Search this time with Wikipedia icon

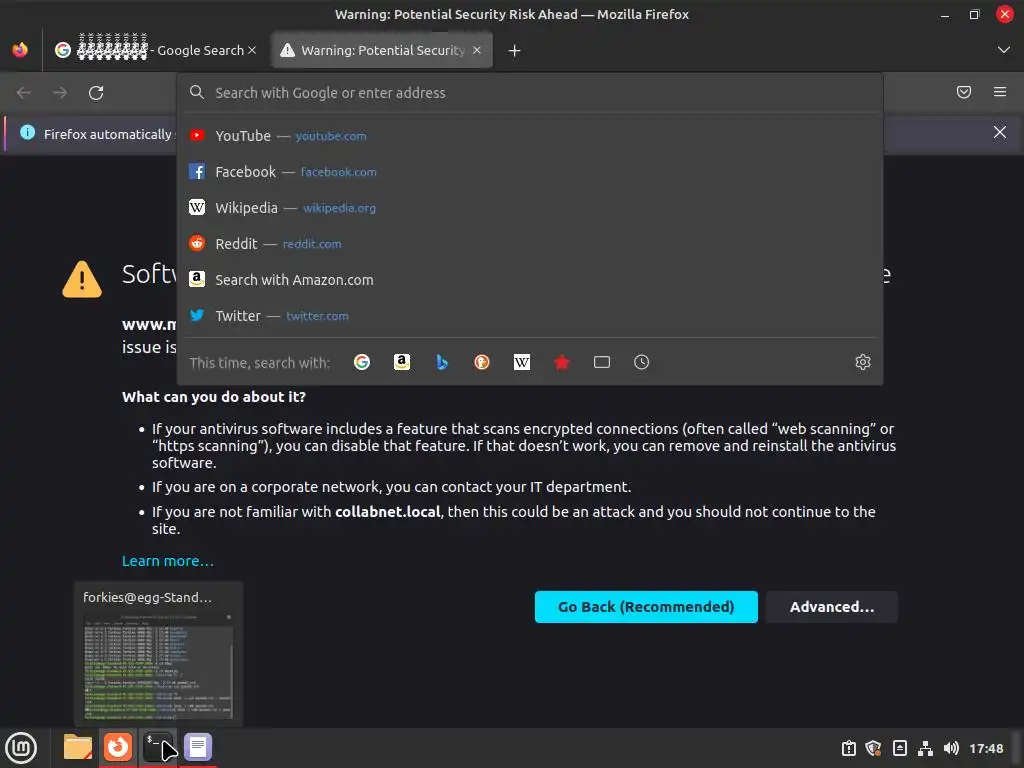(522, 362)
